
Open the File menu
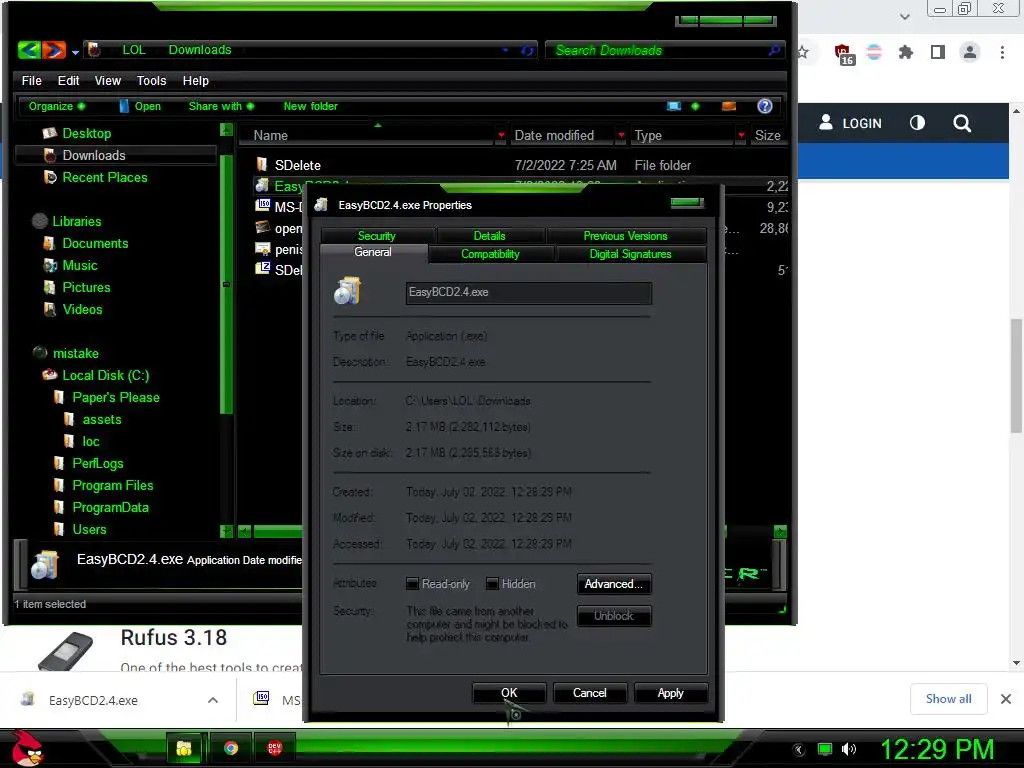[x=31, y=80]
